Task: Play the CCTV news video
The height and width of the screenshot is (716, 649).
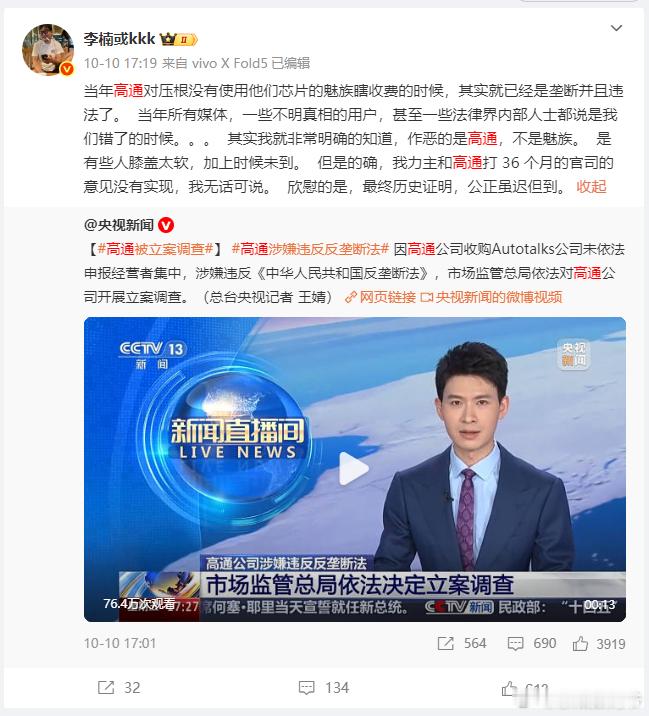Action: tap(354, 469)
